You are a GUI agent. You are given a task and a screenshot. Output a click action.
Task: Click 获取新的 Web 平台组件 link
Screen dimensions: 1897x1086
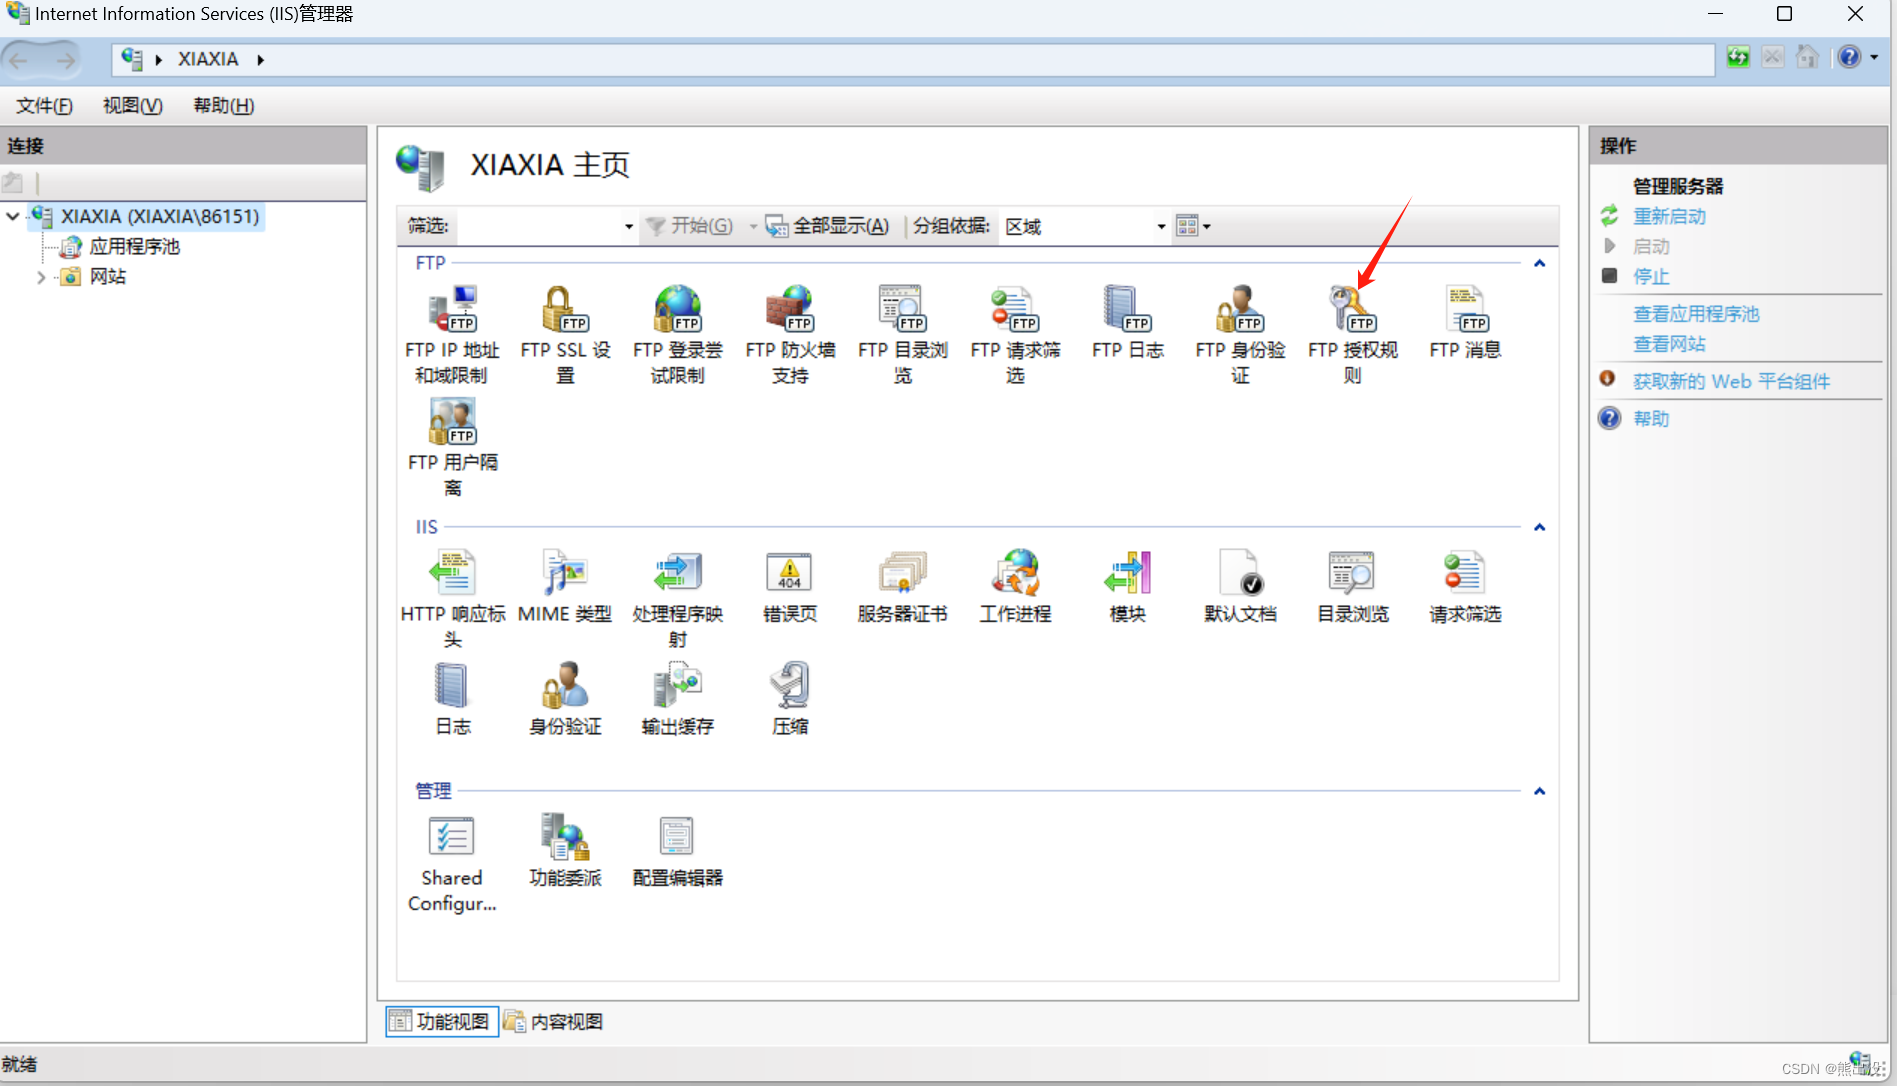1731,381
